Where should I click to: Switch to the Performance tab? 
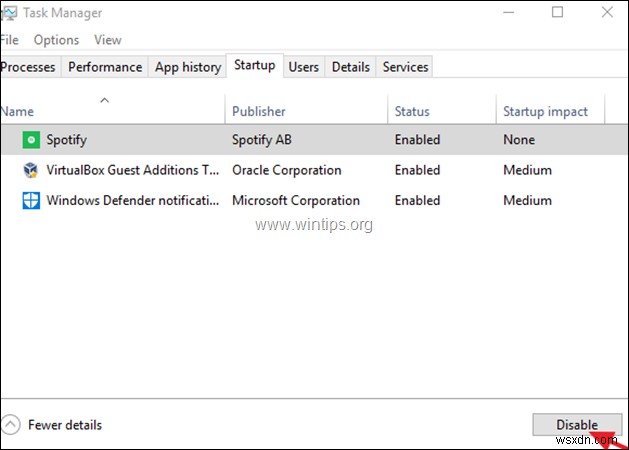click(x=105, y=67)
